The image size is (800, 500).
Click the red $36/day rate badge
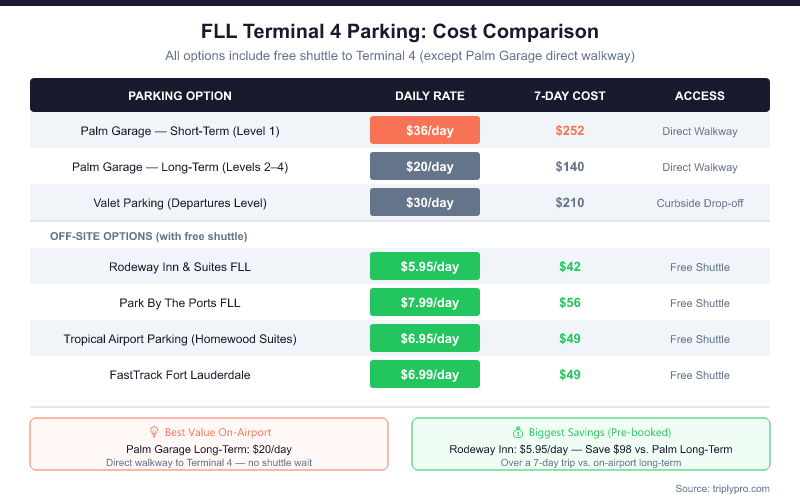point(425,130)
